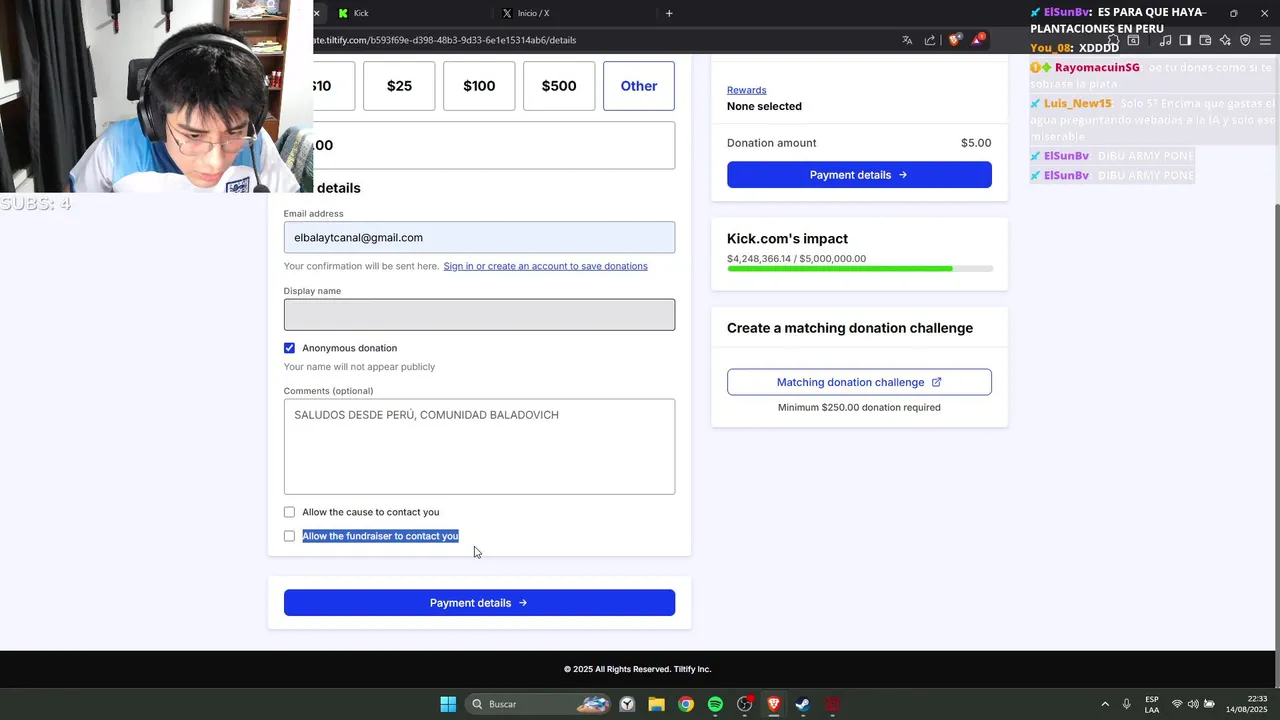Open the Brave Wallet icon
Viewport: 1280px width, 720px height.
tap(1205, 40)
